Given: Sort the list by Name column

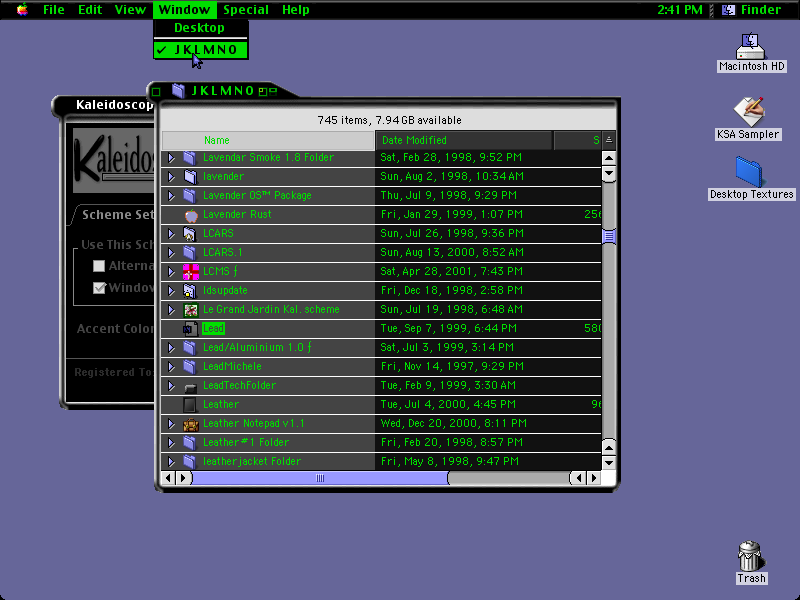Looking at the screenshot, I should click(268, 140).
